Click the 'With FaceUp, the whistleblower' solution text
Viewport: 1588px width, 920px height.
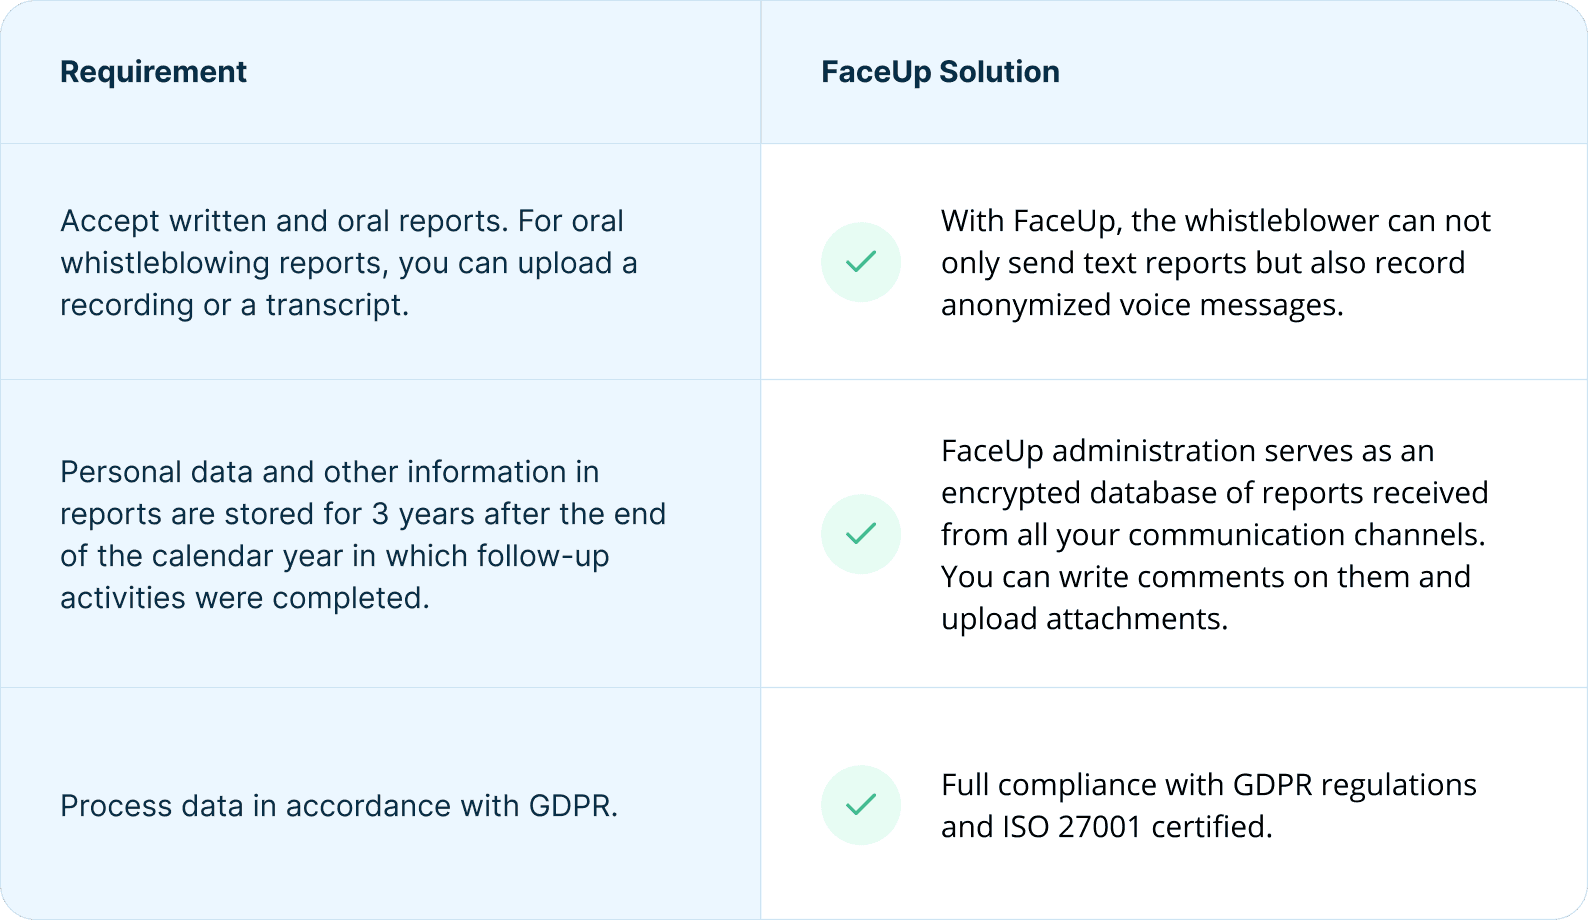click(x=1215, y=221)
